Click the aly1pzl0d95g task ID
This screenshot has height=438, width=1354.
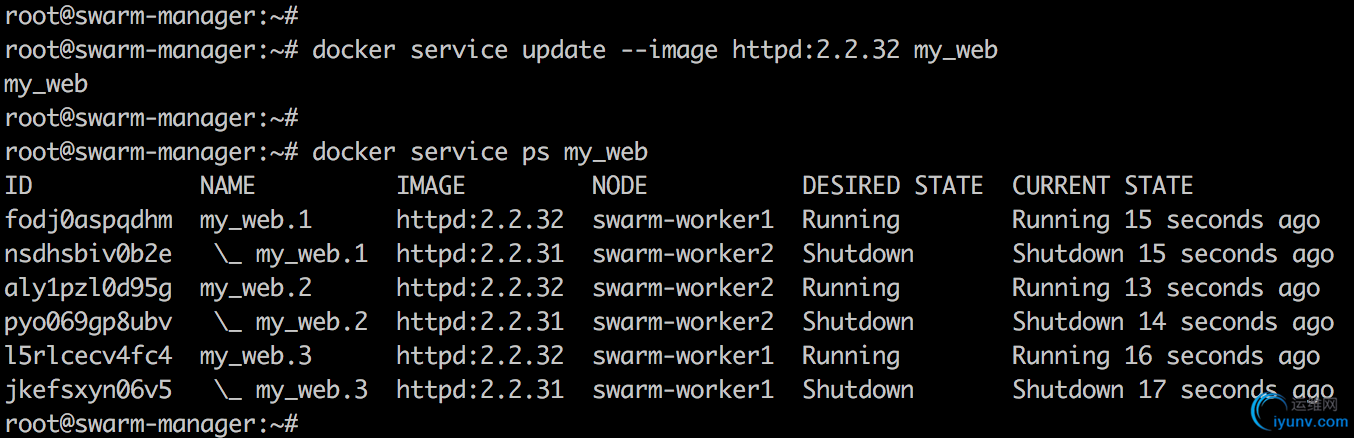click(x=88, y=288)
